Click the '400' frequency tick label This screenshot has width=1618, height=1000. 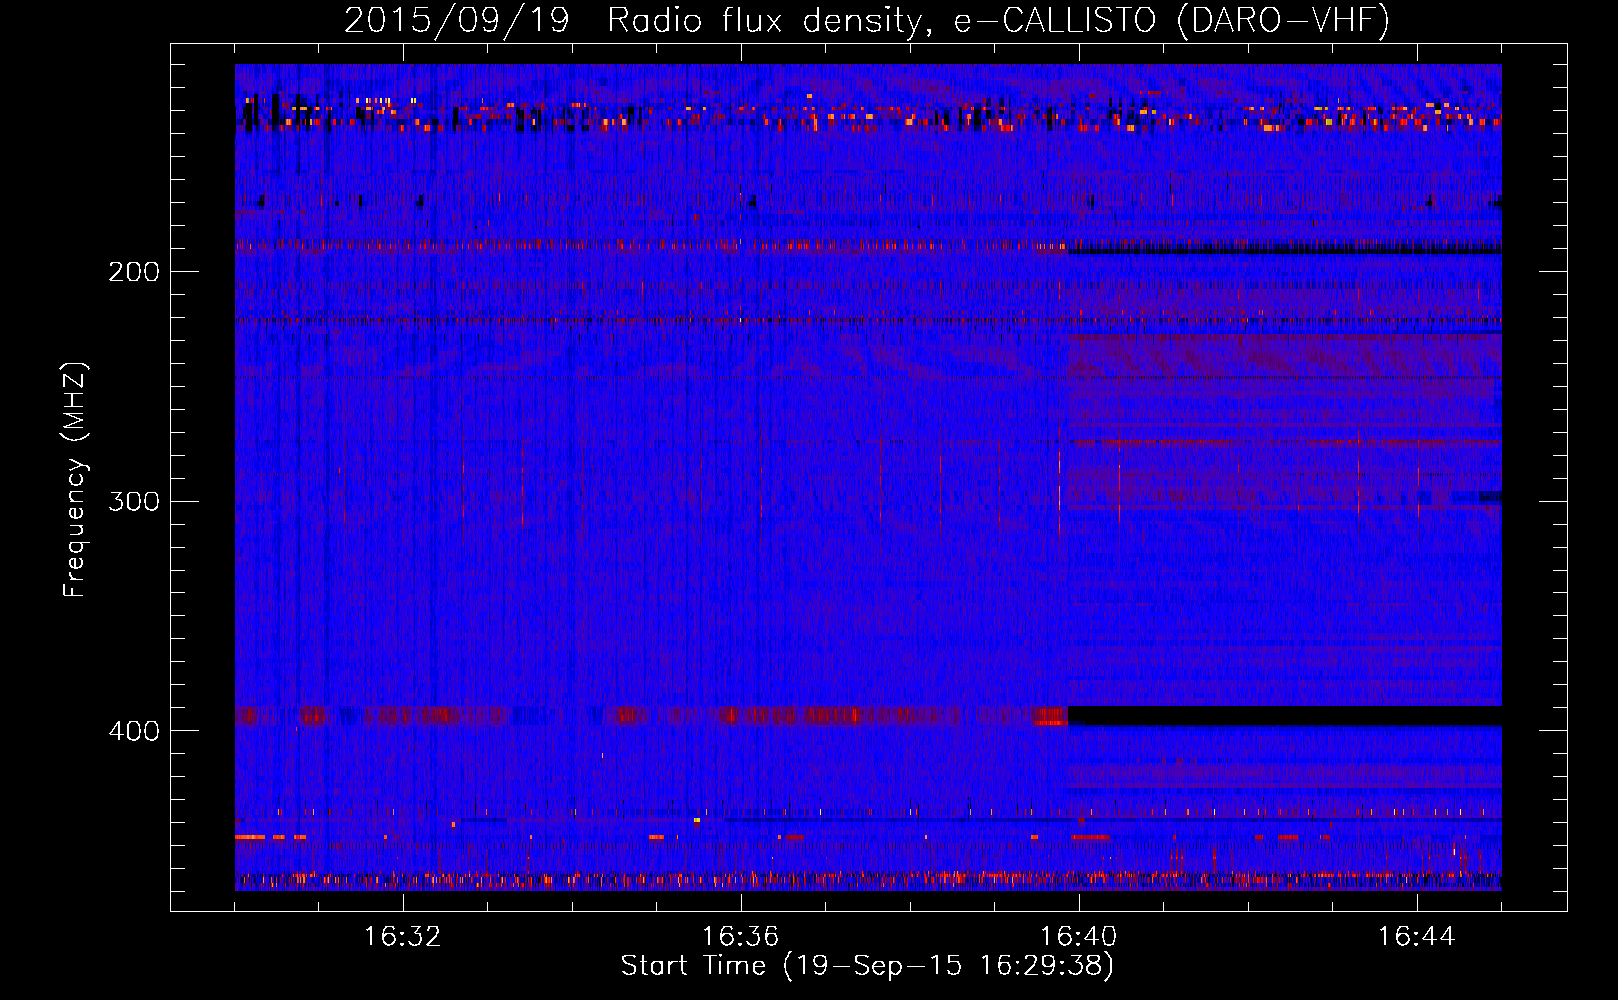click(x=134, y=731)
